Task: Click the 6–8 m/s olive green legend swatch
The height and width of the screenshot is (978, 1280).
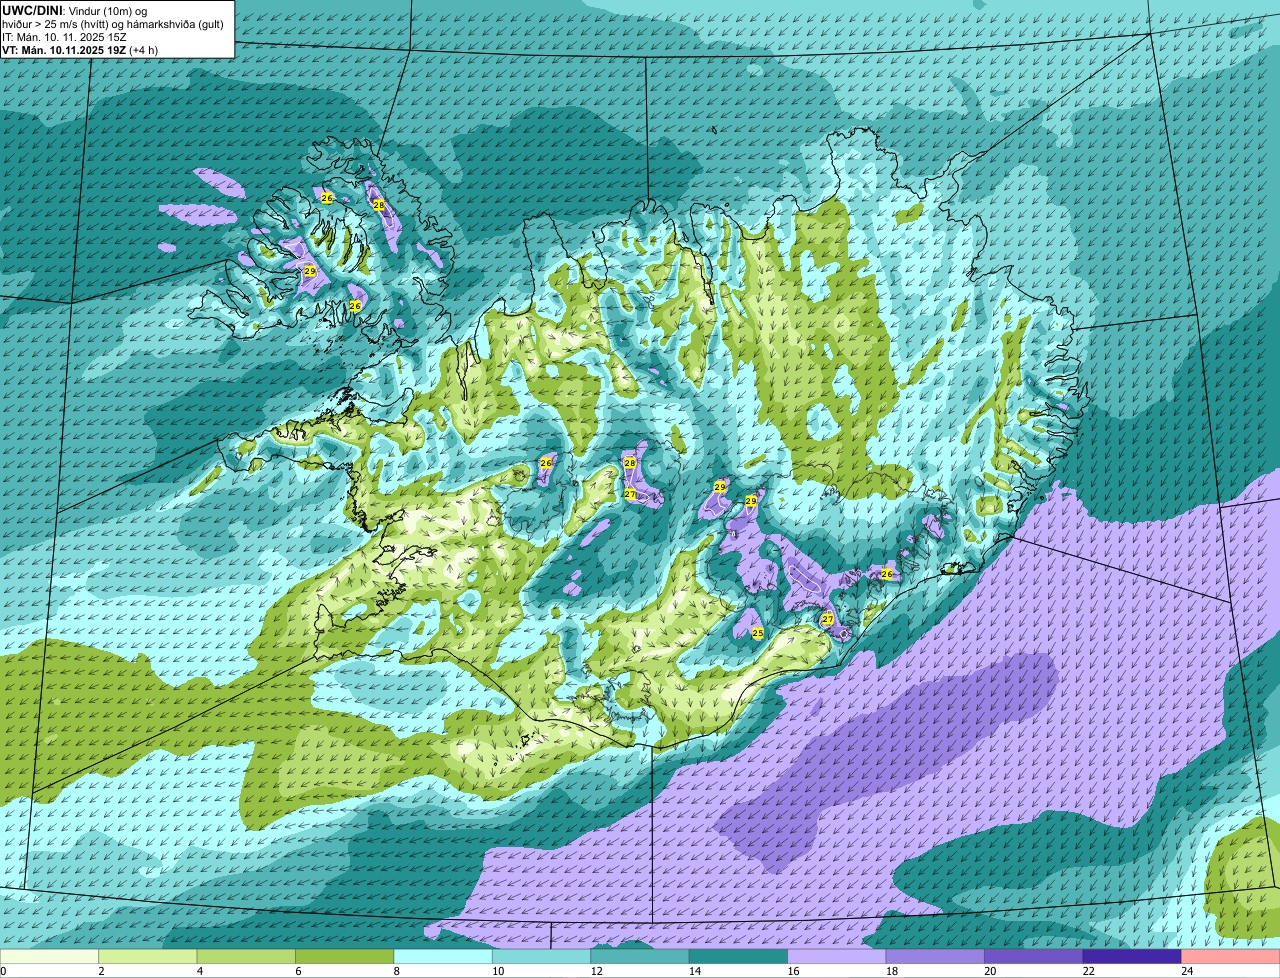Action: pyautogui.click(x=345, y=956)
